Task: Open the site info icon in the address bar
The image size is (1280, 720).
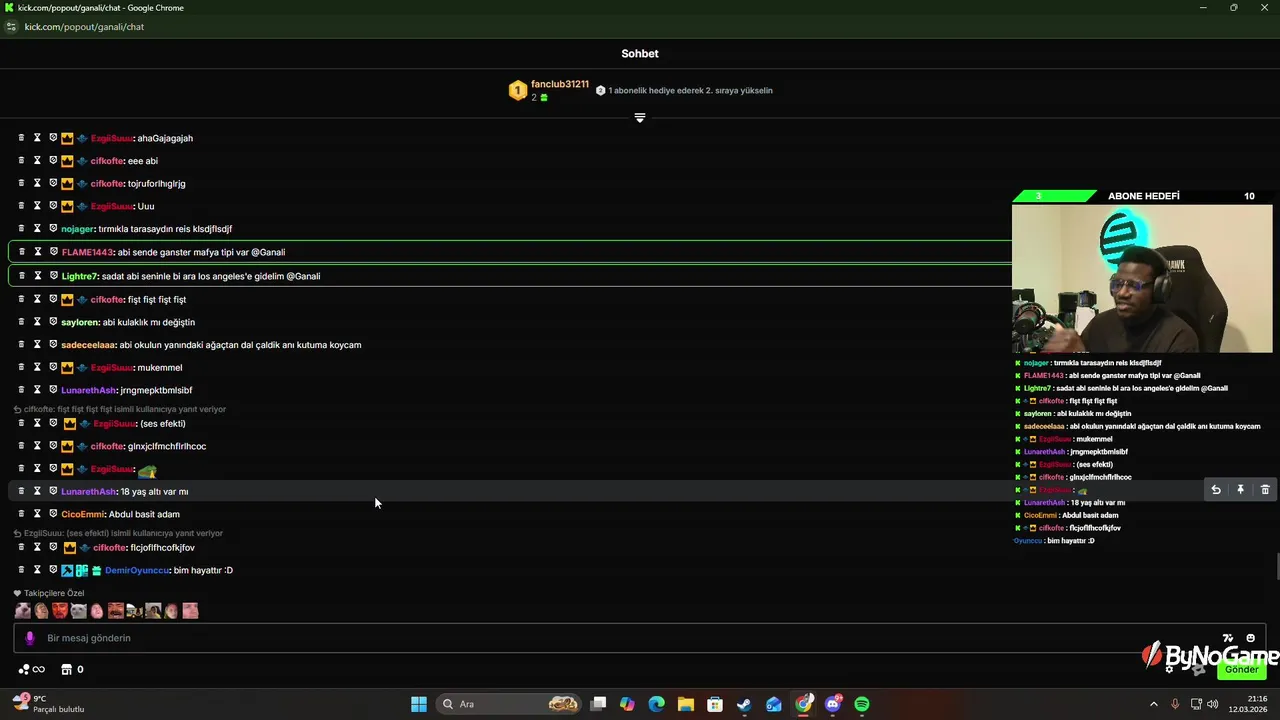Action: tap(11, 27)
